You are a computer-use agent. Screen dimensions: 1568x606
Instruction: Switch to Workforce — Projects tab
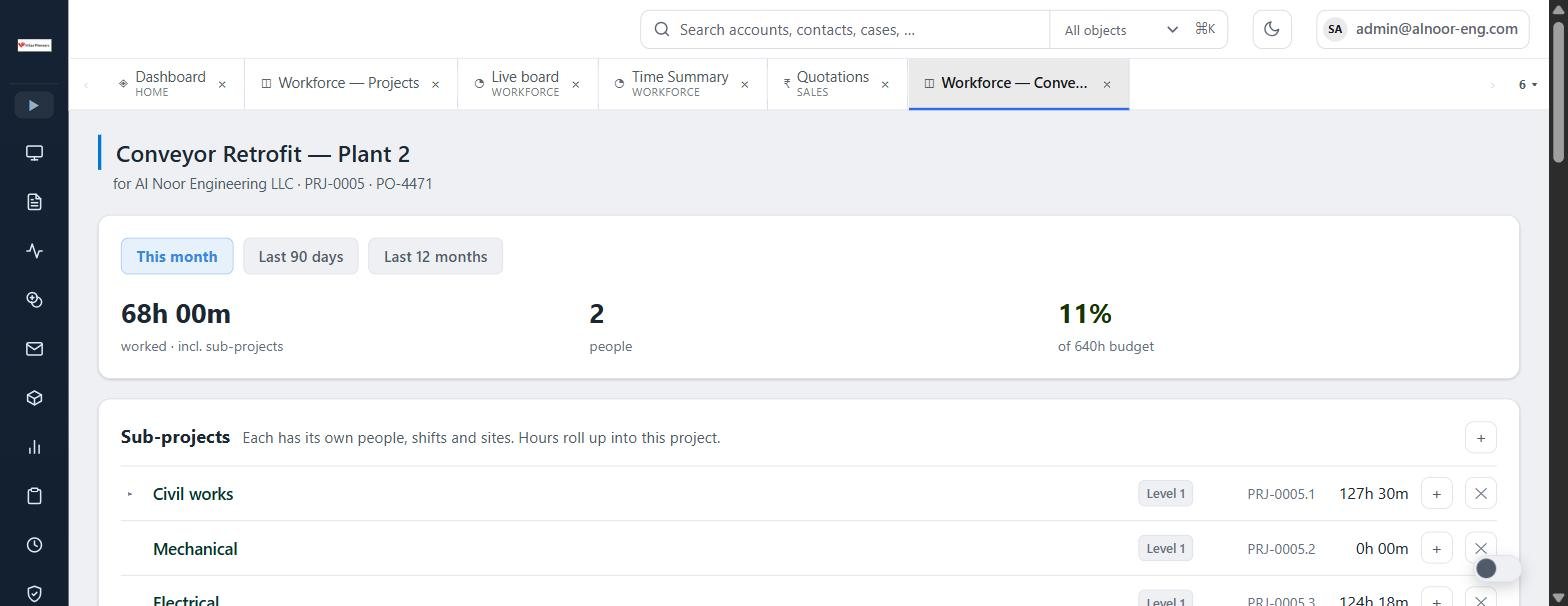click(348, 83)
